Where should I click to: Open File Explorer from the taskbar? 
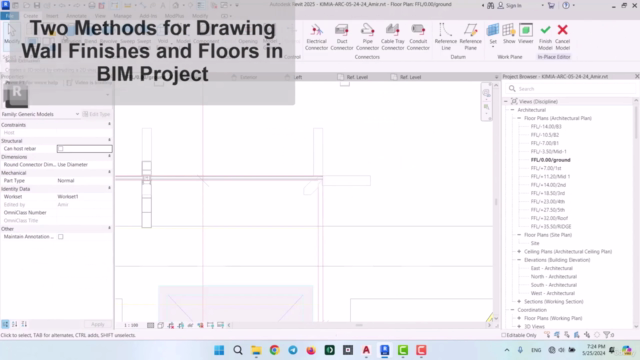click(x=256, y=350)
